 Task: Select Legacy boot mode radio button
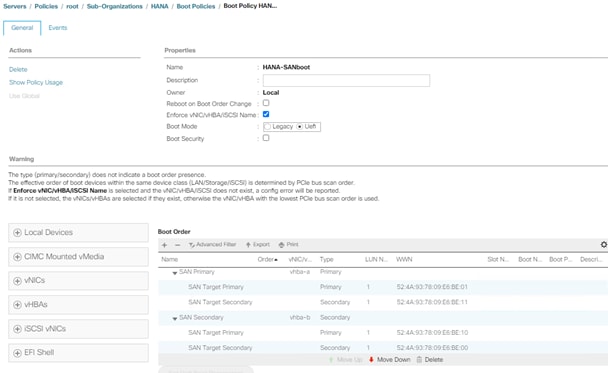pos(268,126)
